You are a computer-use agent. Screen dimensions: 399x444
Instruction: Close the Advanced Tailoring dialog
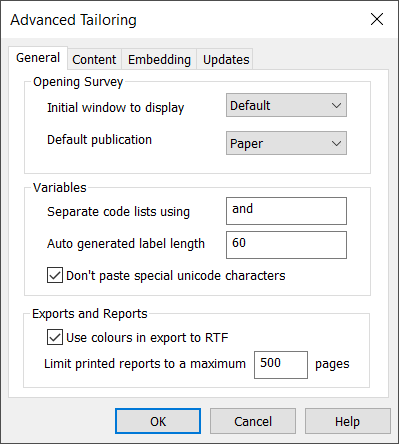377,19
